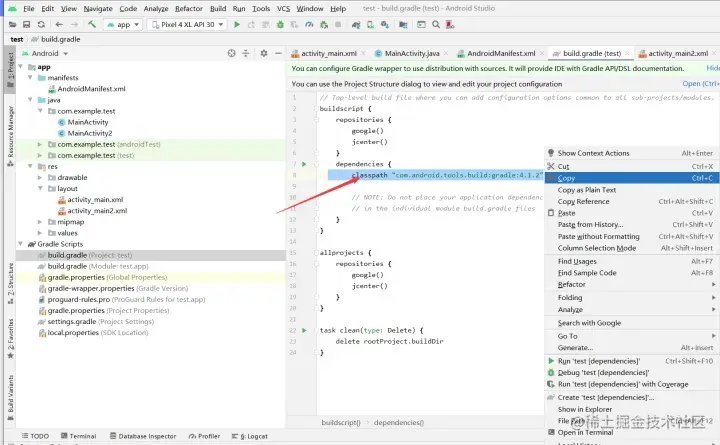Switch to the AndroidManifest.xml tab
The height and width of the screenshot is (445, 720).
coord(501,53)
